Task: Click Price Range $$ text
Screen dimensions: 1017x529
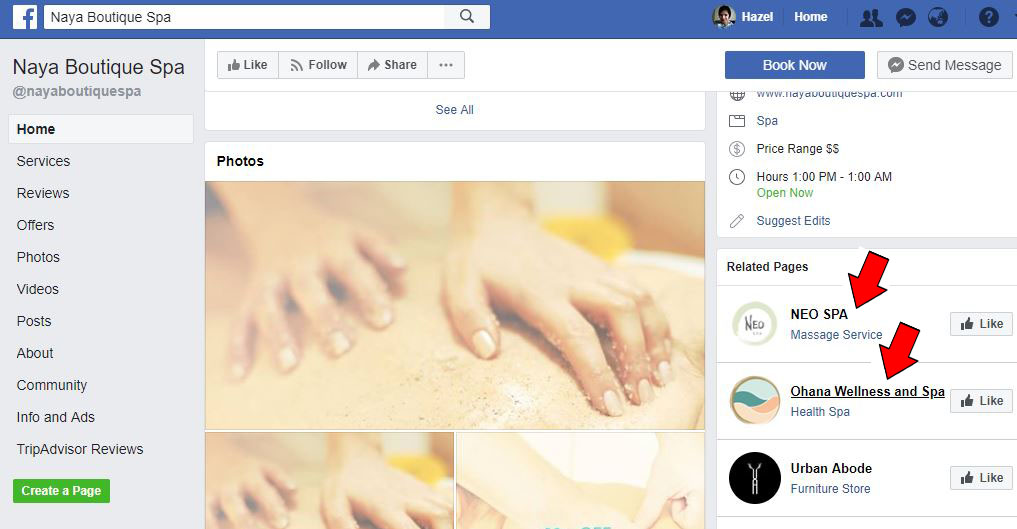Action: coord(798,148)
